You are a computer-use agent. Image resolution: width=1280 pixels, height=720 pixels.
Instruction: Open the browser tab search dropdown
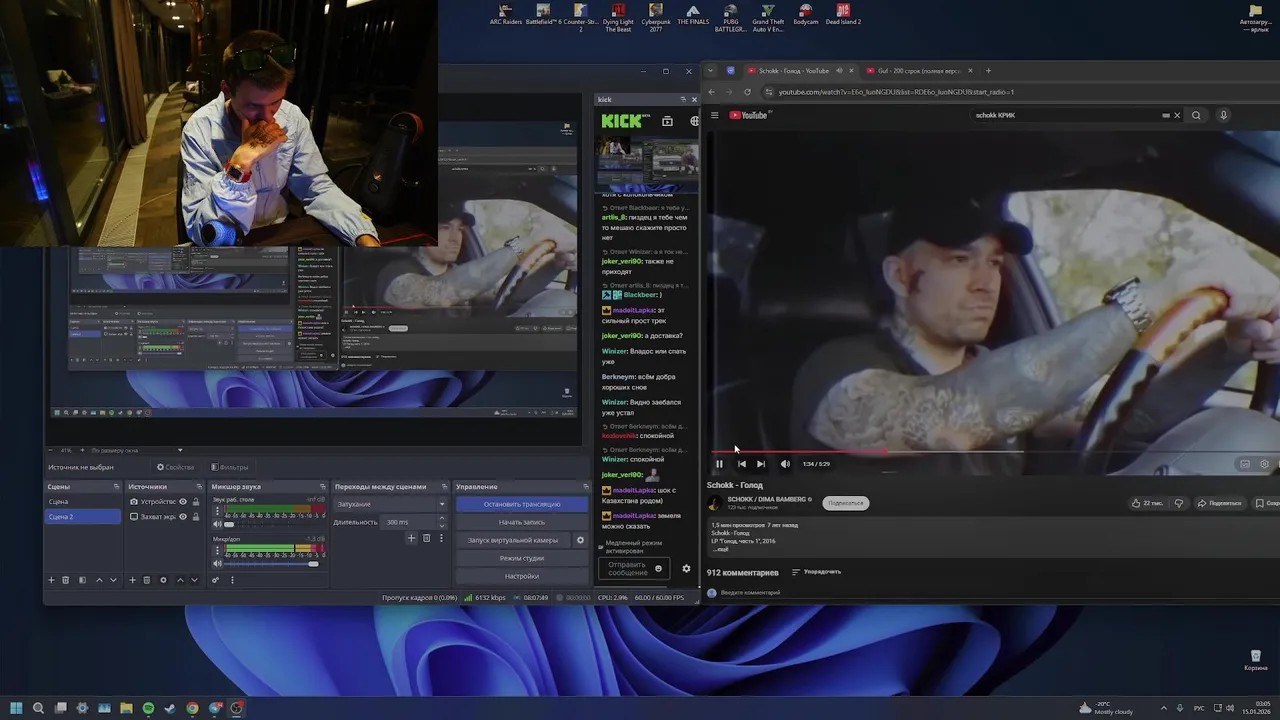tap(711, 71)
